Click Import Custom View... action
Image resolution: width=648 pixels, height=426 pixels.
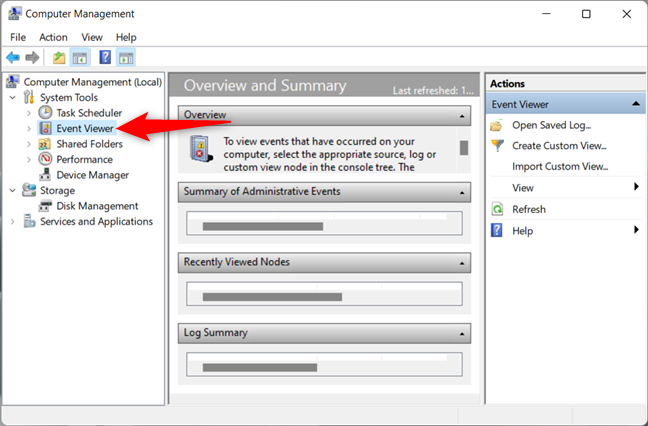click(x=560, y=166)
